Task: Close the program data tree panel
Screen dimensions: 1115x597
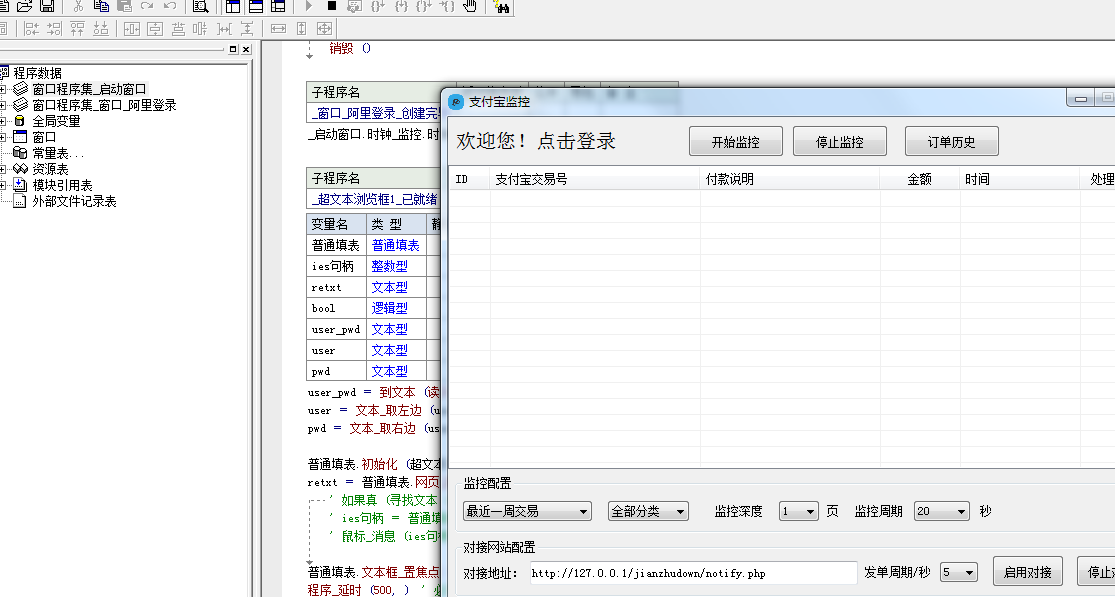Action: pos(246,49)
